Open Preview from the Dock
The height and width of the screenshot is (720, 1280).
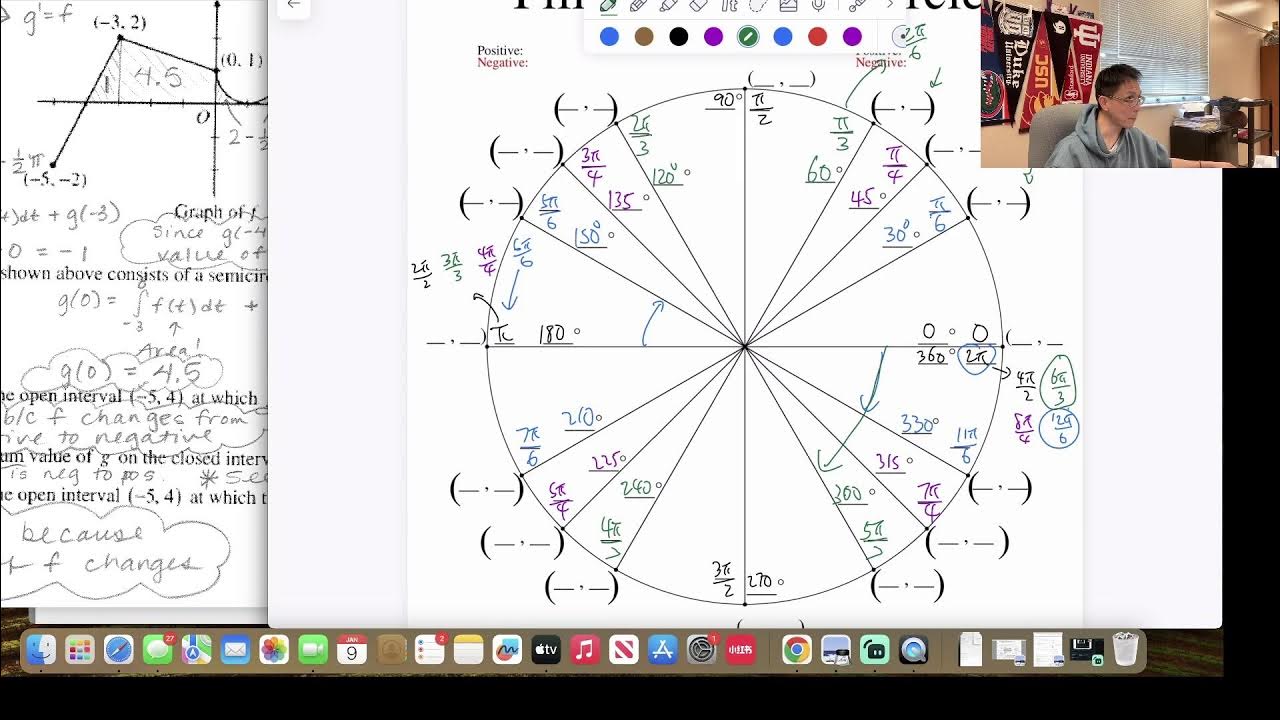[x=836, y=650]
